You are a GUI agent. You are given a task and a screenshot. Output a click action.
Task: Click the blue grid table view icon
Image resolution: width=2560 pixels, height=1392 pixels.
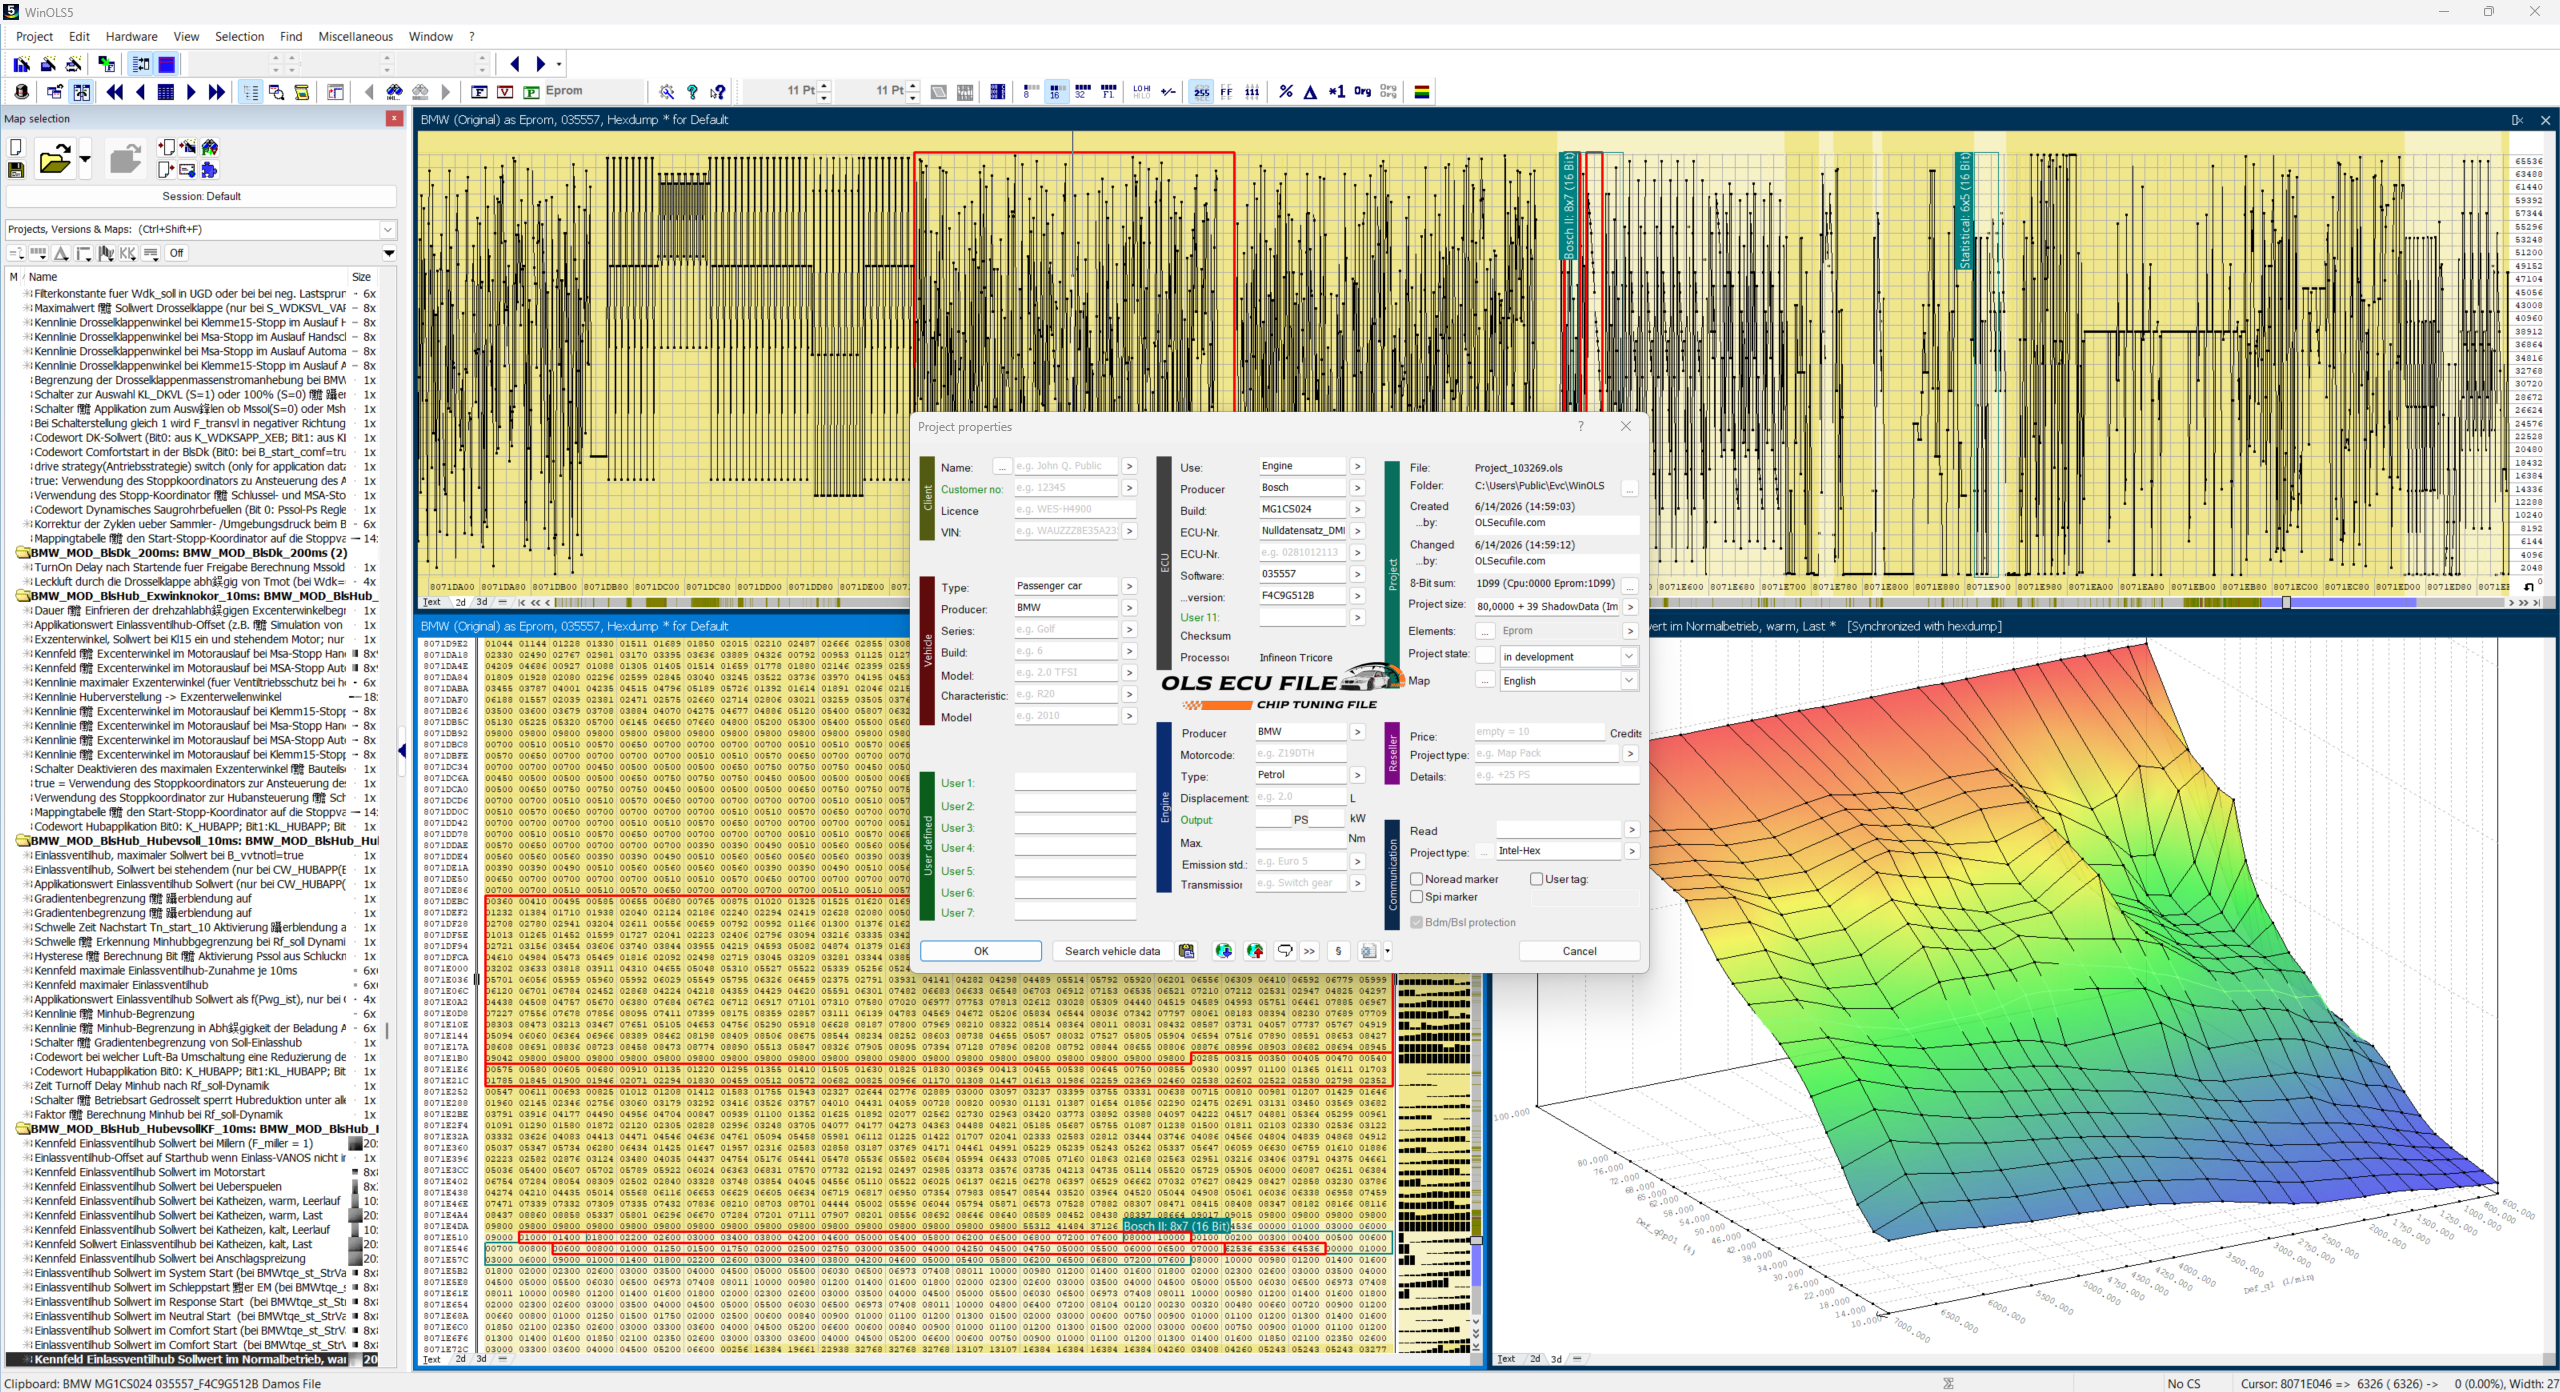166,92
